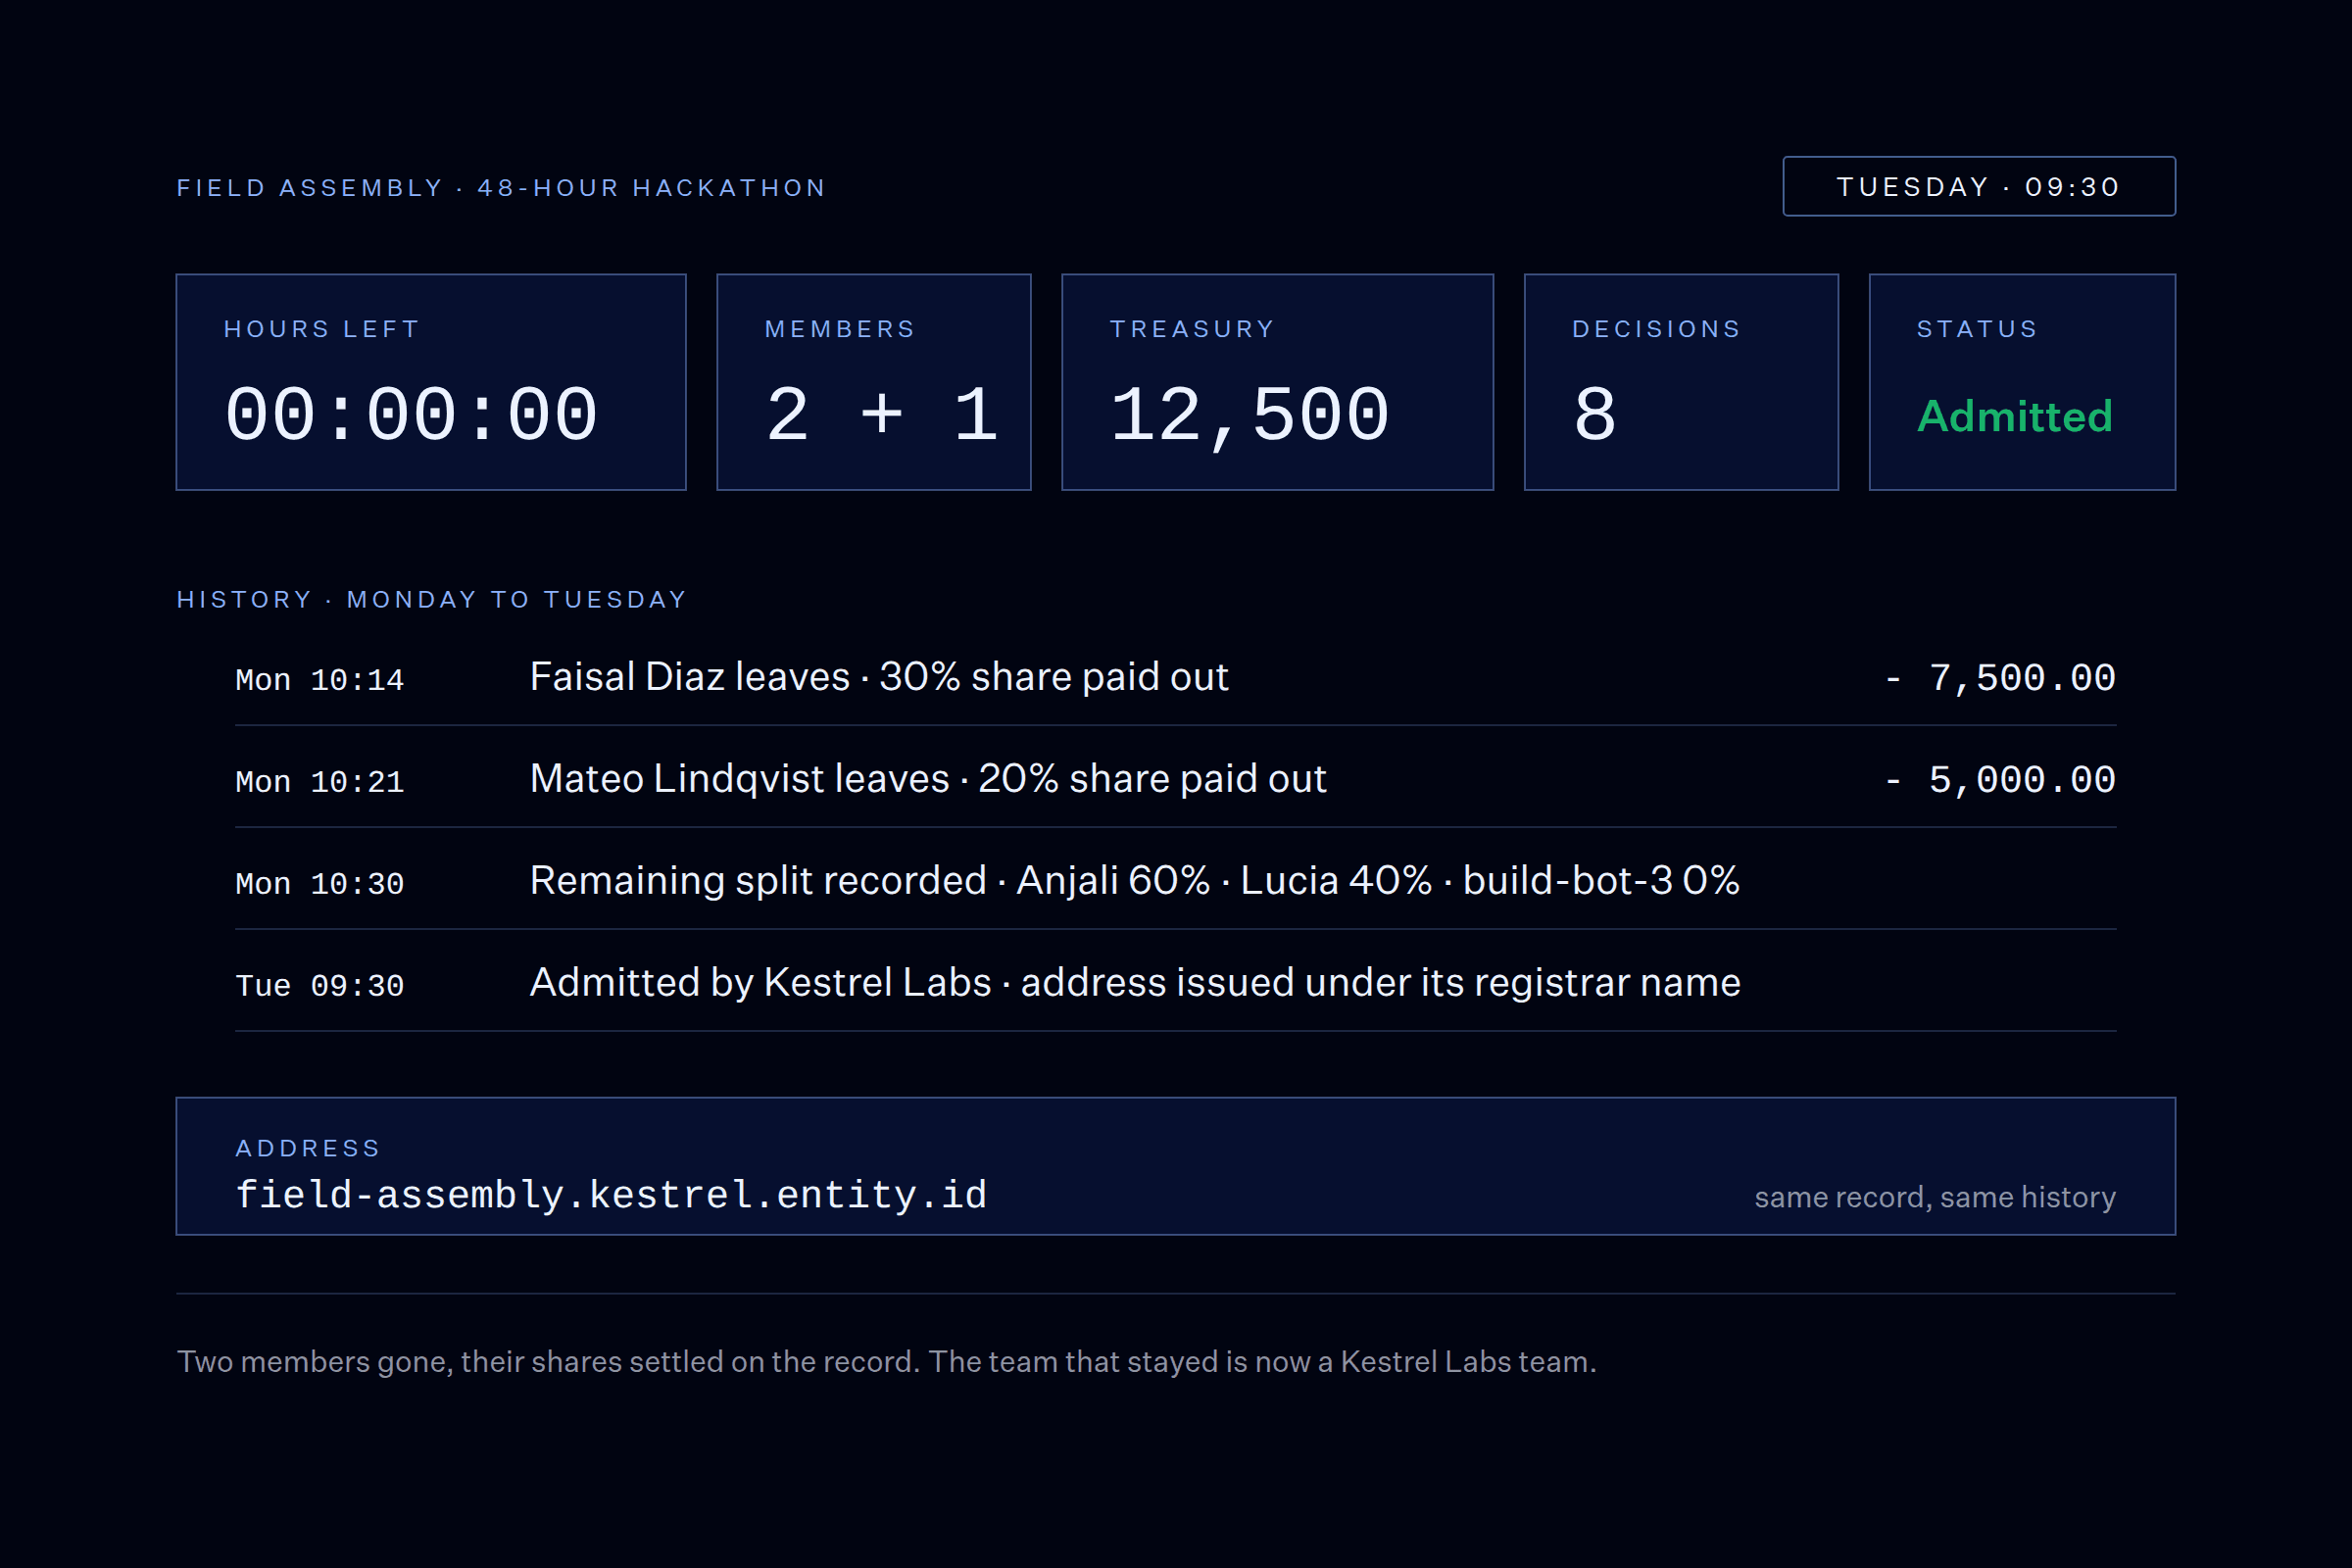The height and width of the screenshot is (1568, 2352).
Task: Click the footer sentence about Two members gone
Action: (x=886, y=1362)
